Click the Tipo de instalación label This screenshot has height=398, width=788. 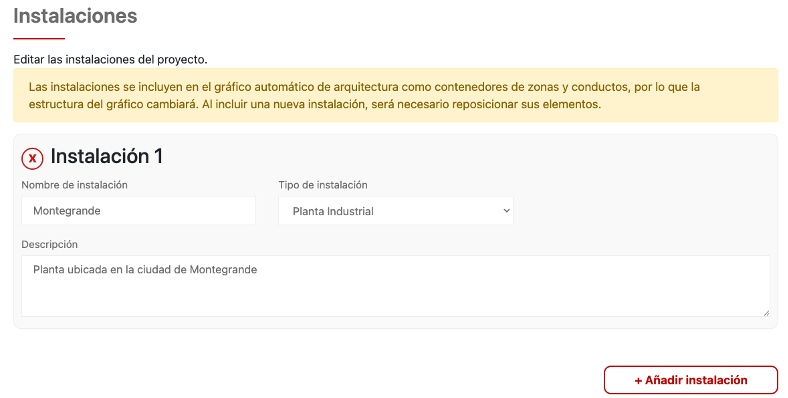[323, 185]
